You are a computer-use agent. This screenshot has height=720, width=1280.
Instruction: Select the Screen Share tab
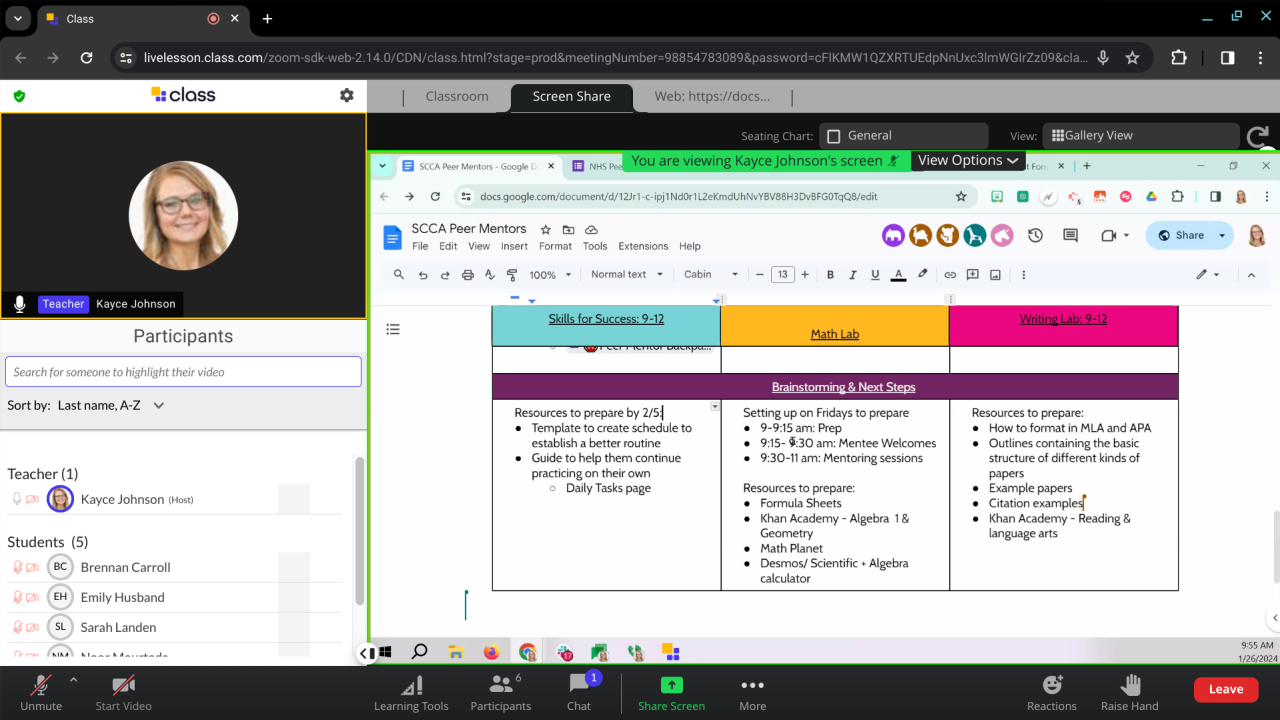[571, 97]
